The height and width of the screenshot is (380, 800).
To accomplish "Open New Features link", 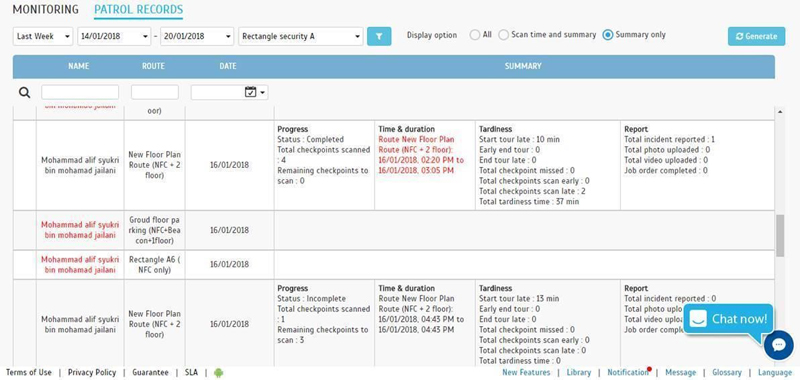I will 526,372.
